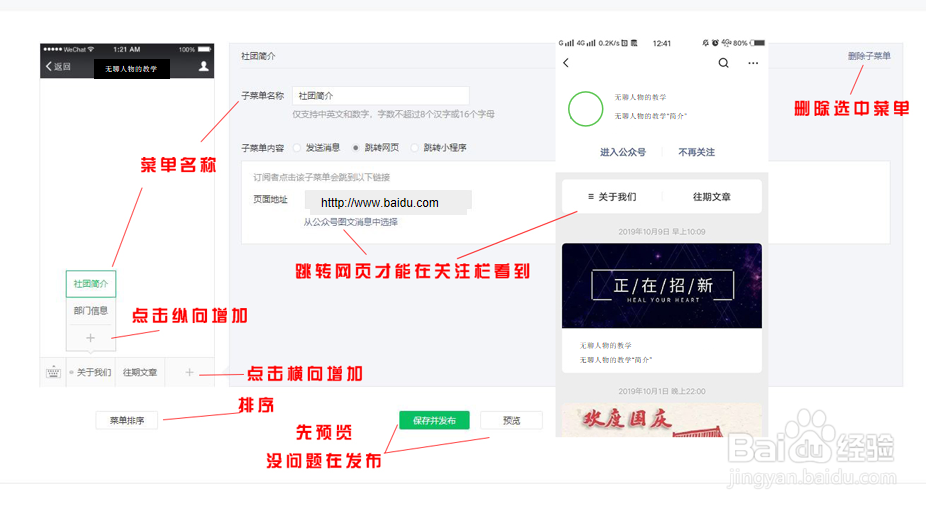Tap 进入公众号 link
Screen dimensions: 948x510
coord(623,152)
